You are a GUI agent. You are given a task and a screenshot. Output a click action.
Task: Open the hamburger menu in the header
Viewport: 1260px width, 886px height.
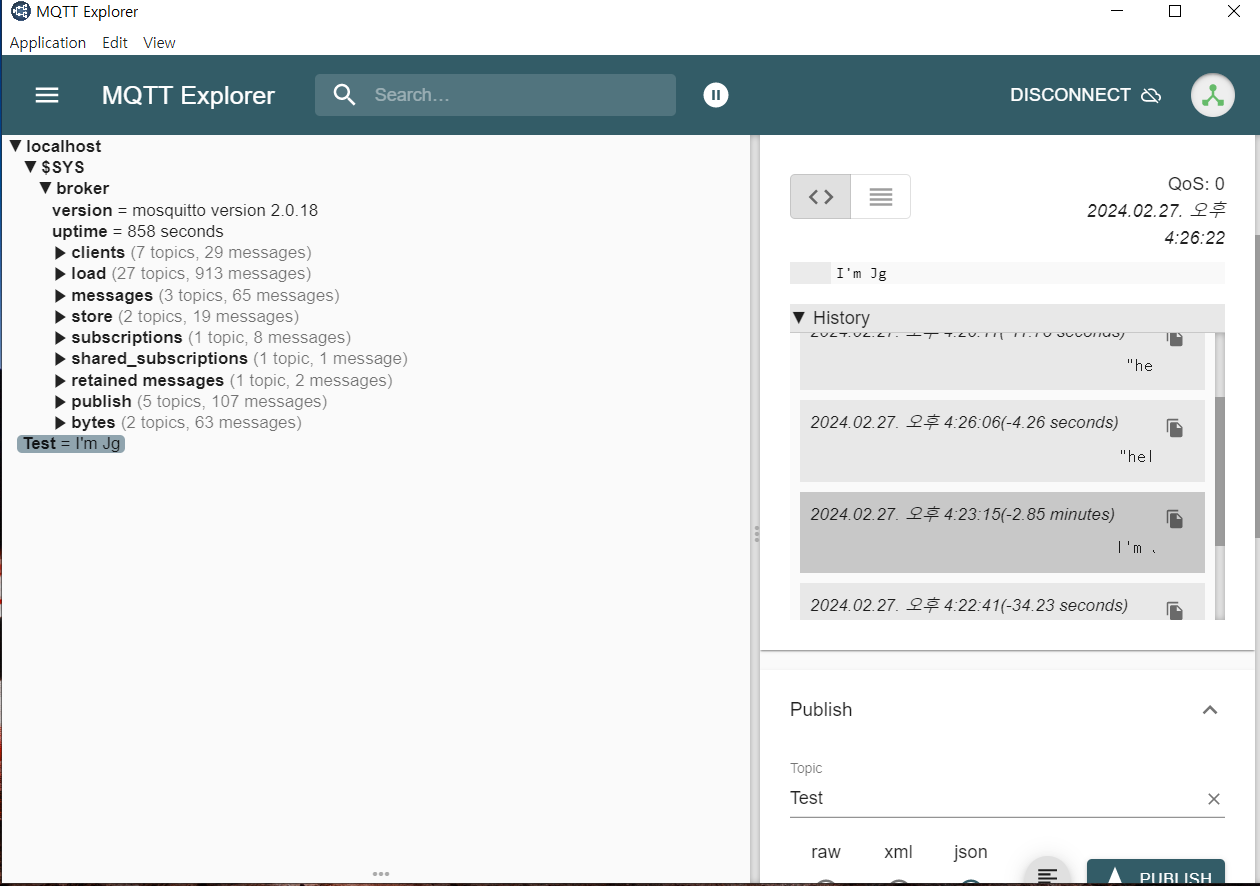(x=47, y=95)
